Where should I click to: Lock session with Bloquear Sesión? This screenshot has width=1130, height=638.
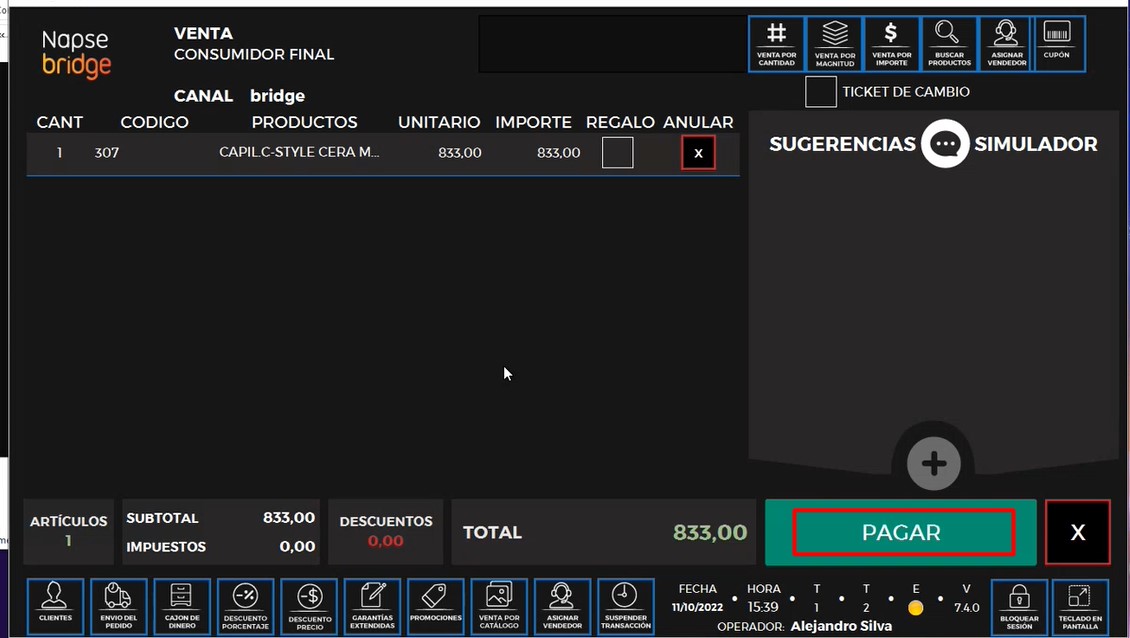coord(1019,607)
